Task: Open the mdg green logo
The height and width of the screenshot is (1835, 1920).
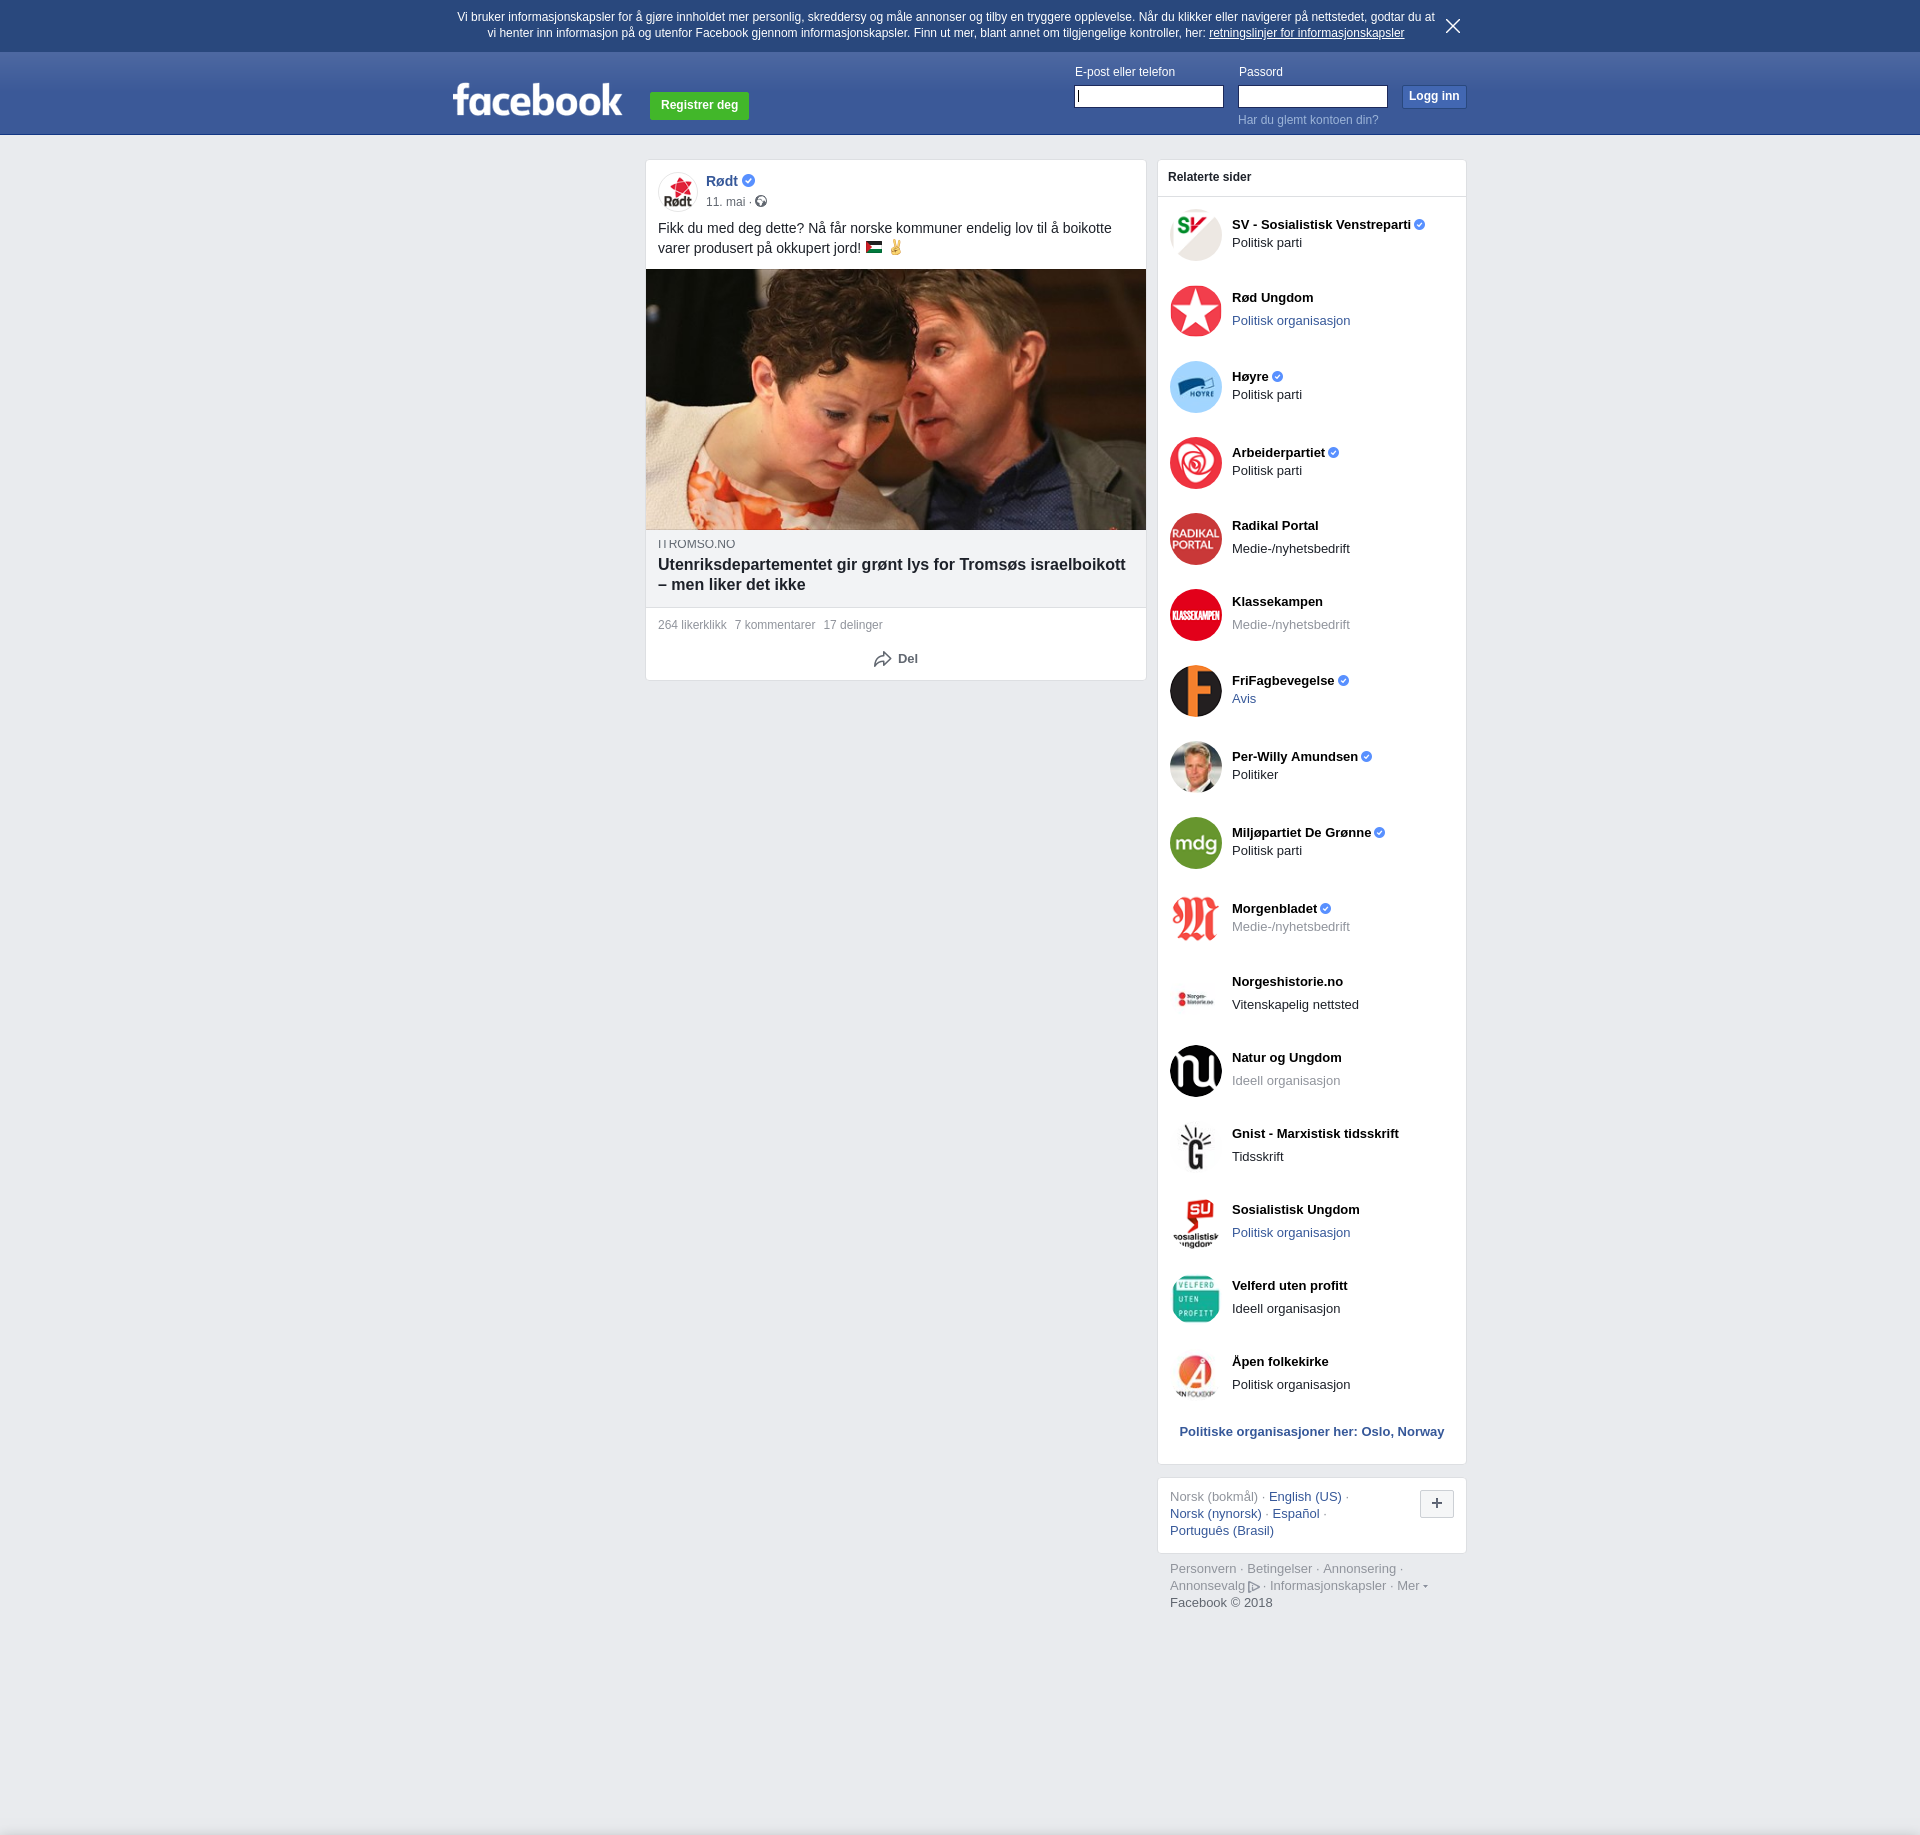Action: pos(1196,843)
